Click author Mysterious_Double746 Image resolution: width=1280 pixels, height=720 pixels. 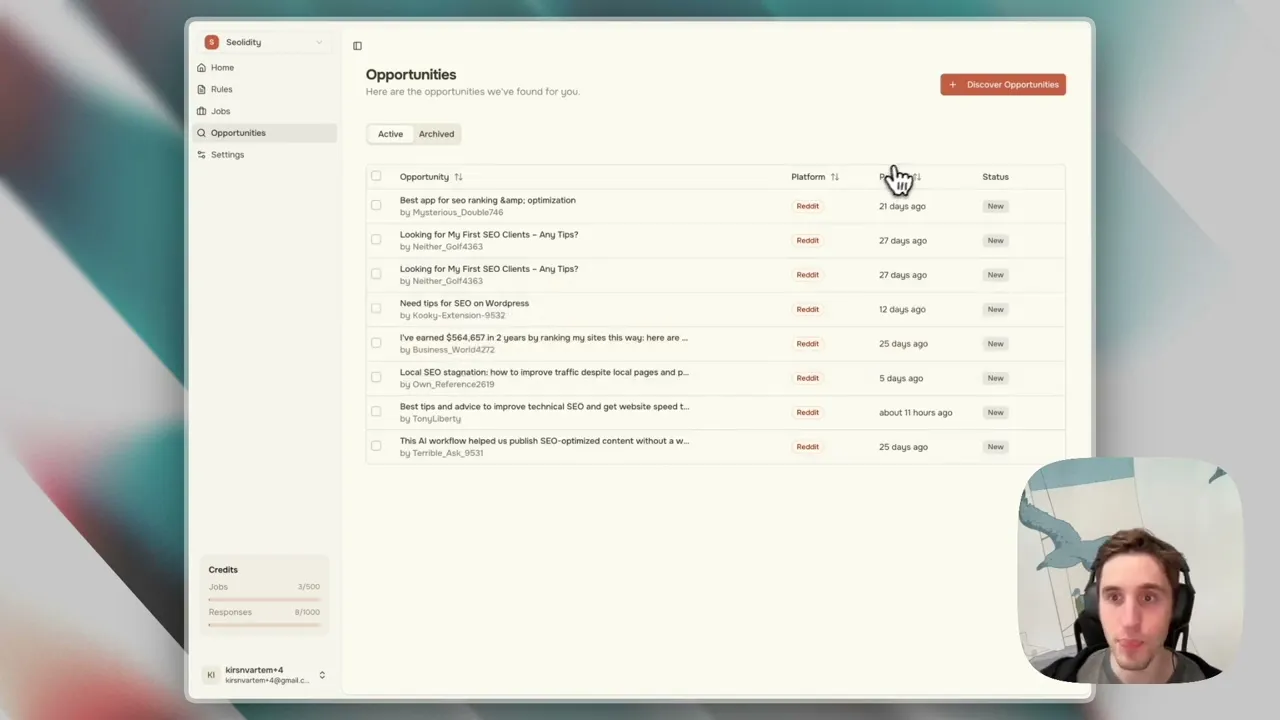pos(458,213)
